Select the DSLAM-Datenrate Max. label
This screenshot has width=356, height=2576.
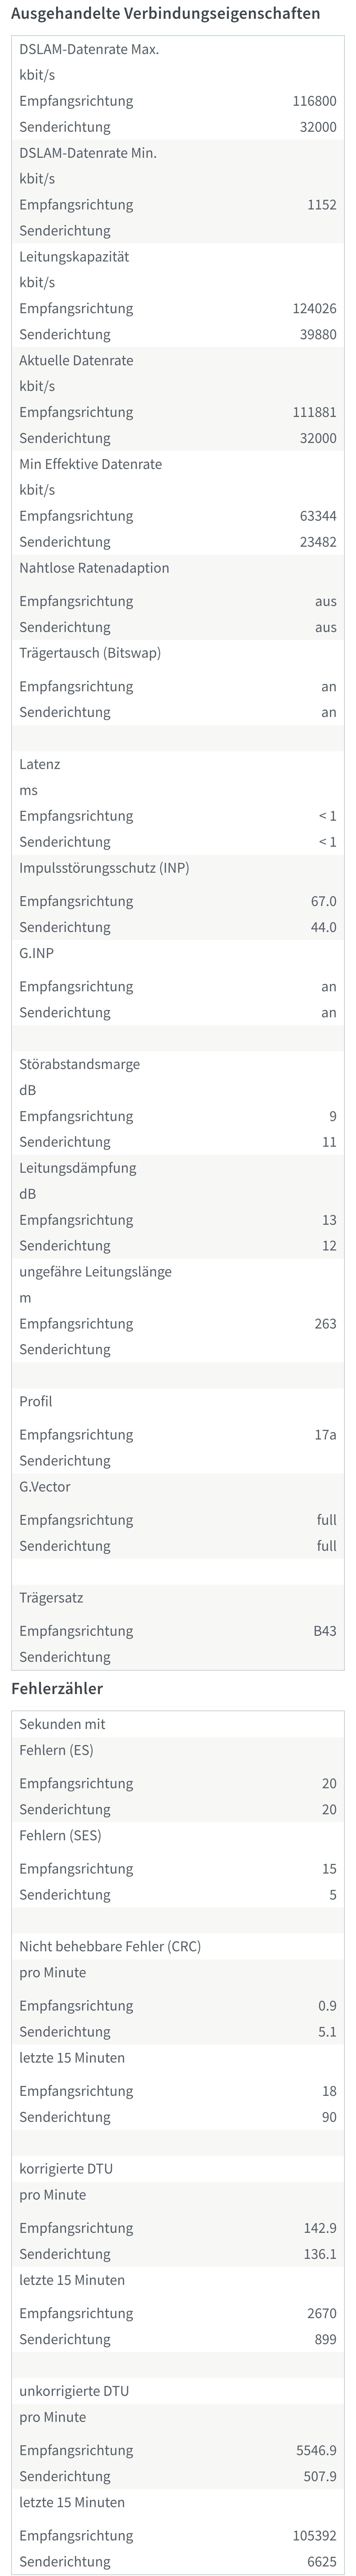point(89,49)
